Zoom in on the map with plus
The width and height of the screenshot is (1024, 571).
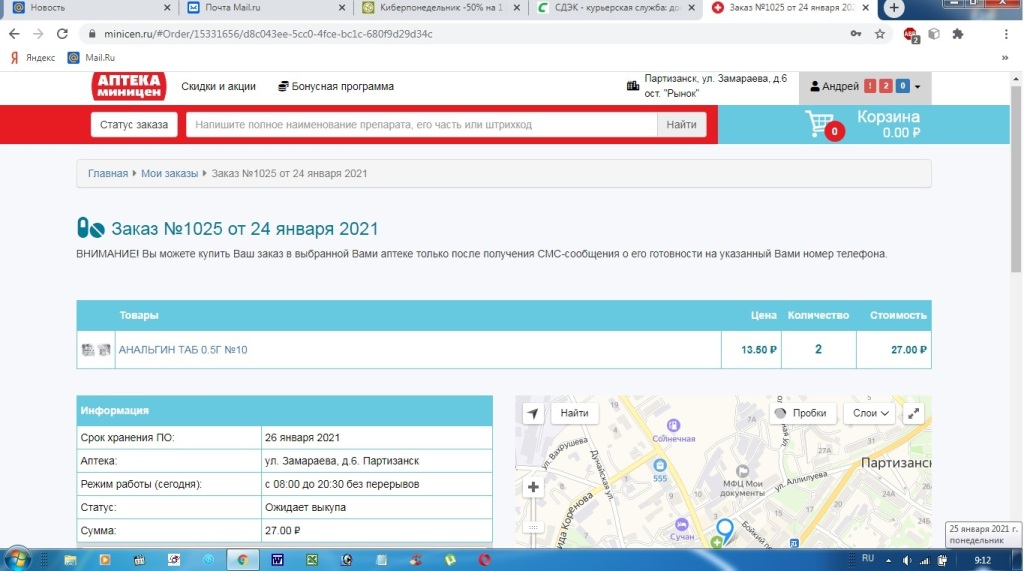point(533,488)
